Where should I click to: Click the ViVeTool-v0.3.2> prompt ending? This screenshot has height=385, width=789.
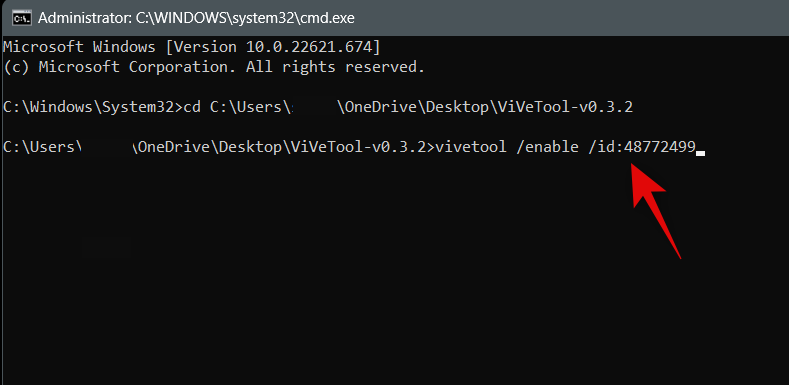pyautogui.click(x=361, y=147)
